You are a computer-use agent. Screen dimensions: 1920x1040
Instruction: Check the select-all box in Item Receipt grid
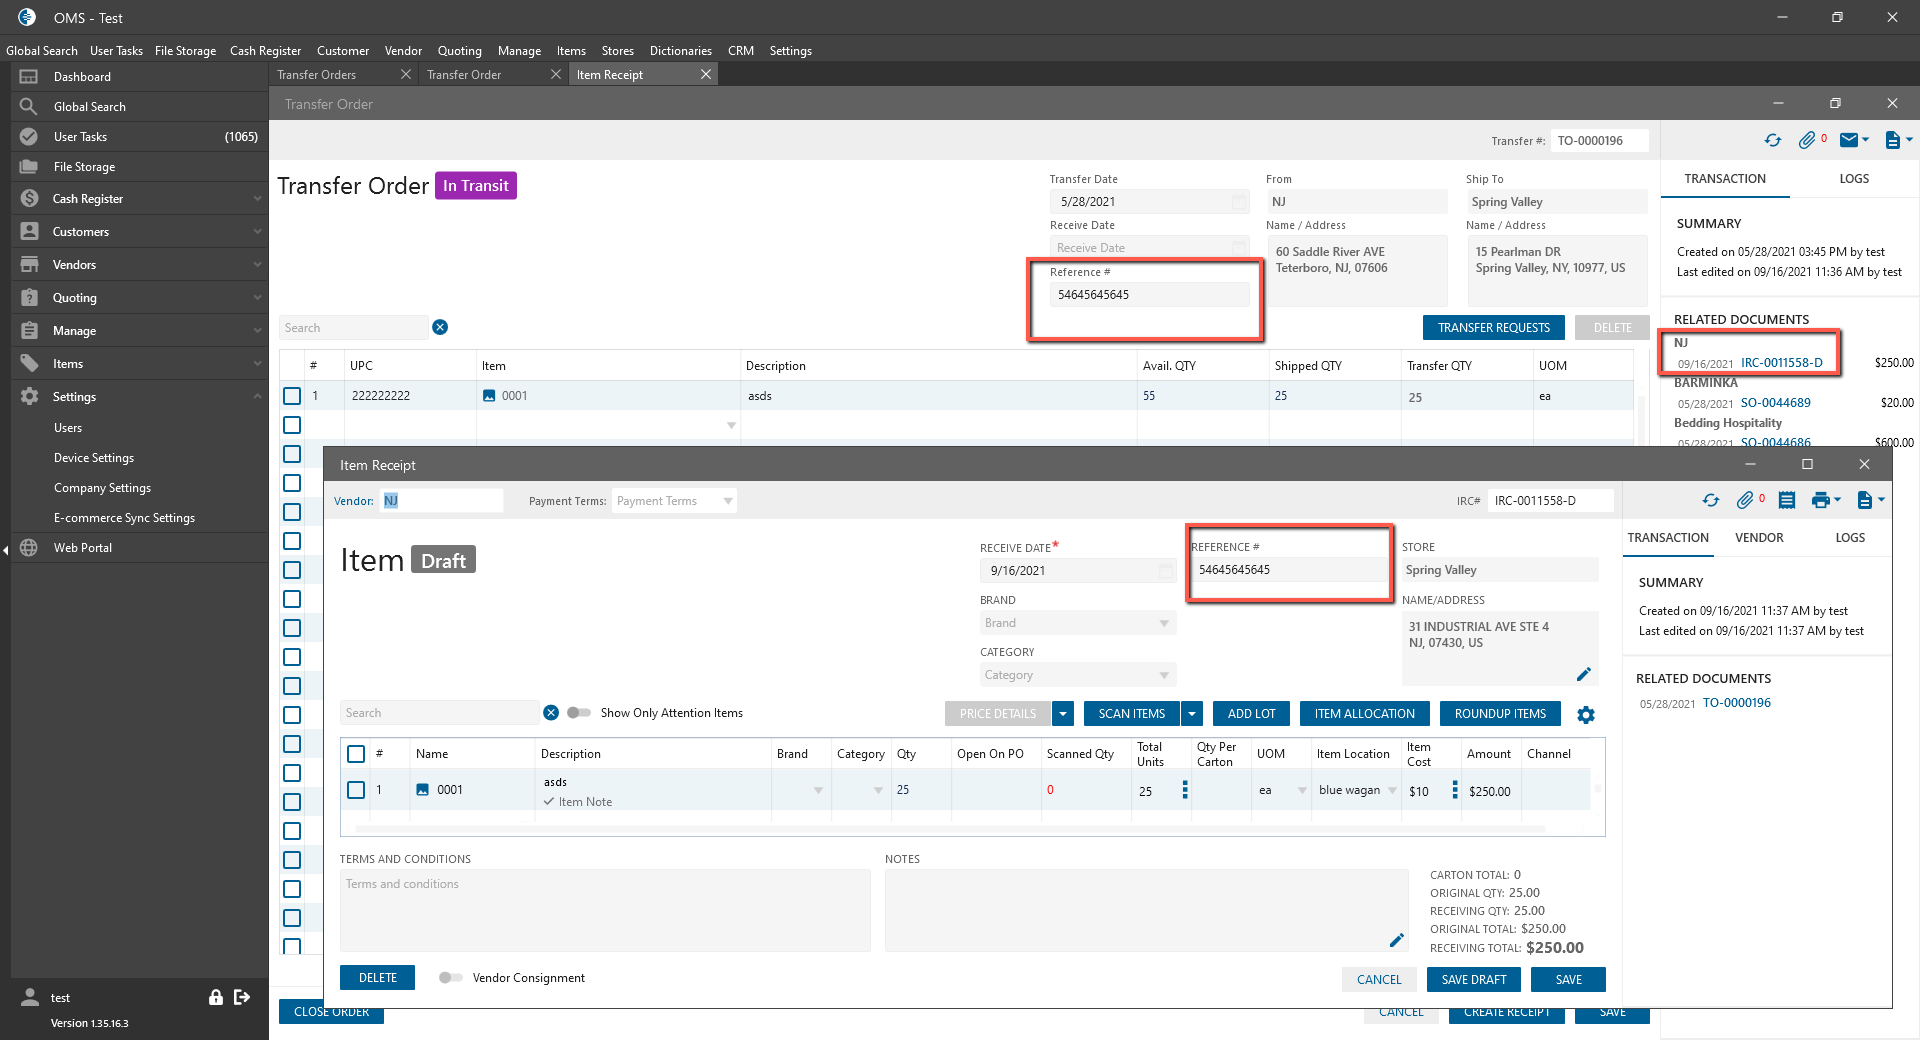pyautogui.click(x=356, y=754)
